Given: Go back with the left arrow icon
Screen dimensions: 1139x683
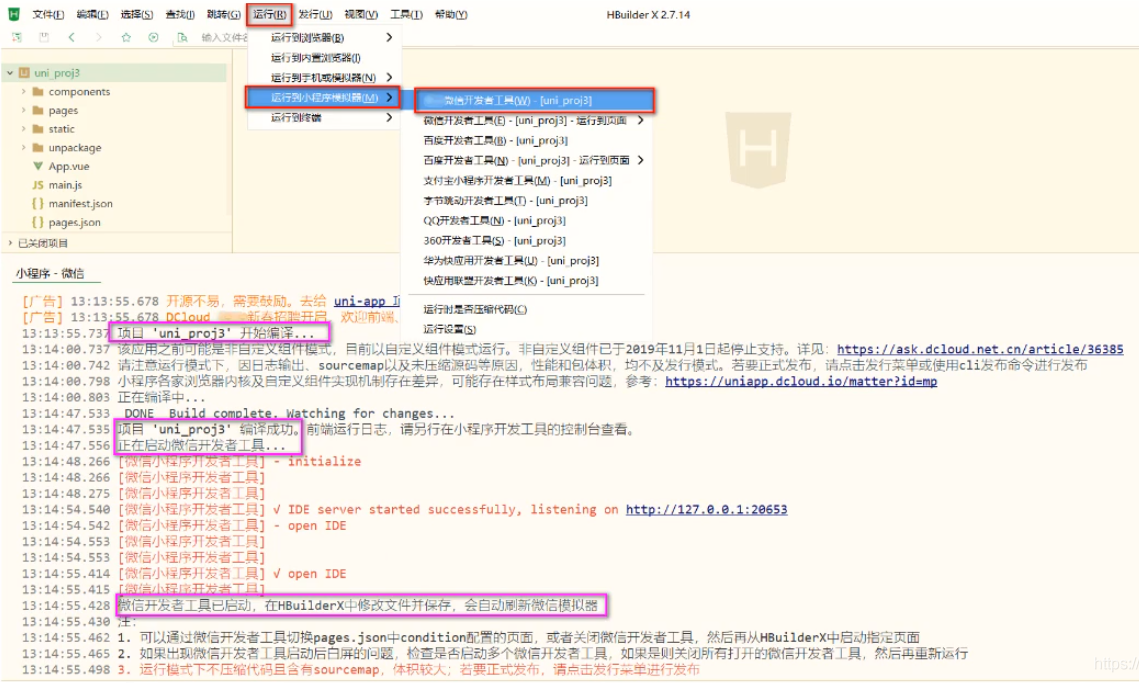Looking at the screenshot, I should point(71,37).
